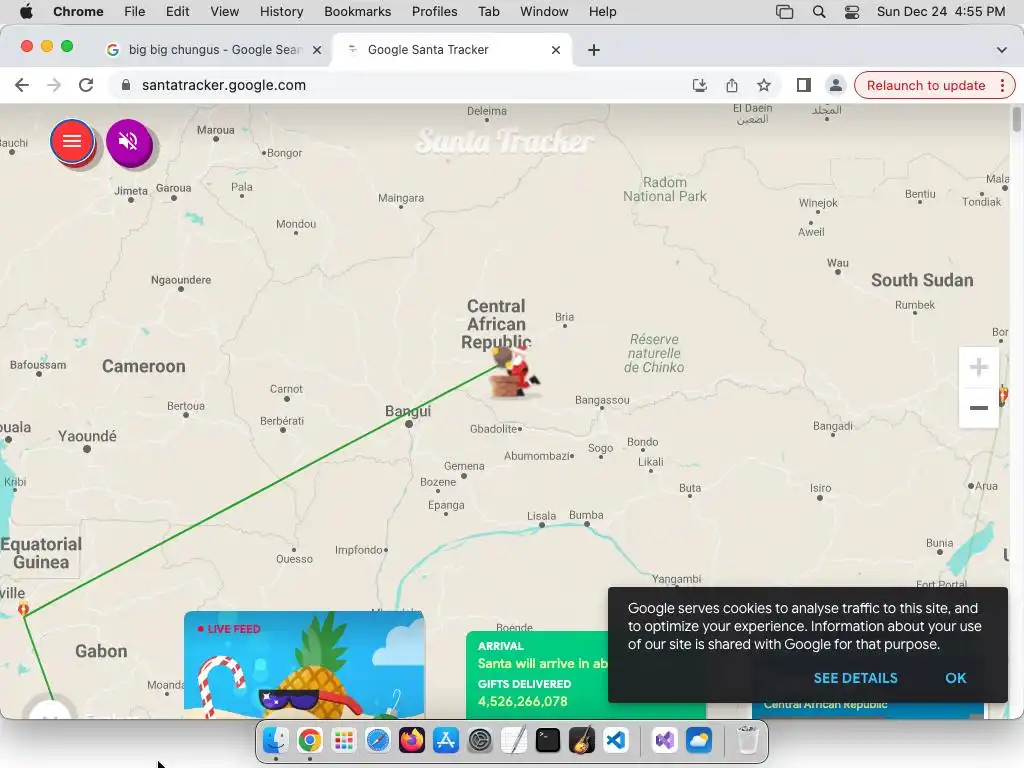Open Terminal from the Dock
This screenshot has width=1024, height=768.
547,740
